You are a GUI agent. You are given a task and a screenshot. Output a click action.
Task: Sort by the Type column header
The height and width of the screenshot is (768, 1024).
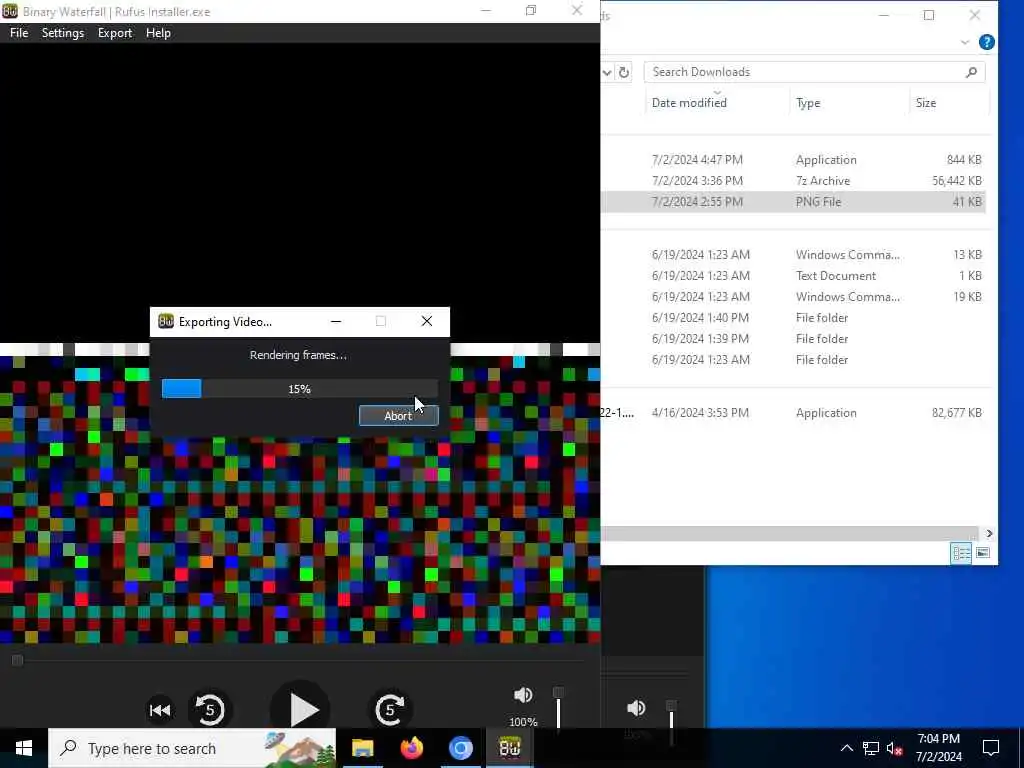pyautogui.click(x=808, y=103)
